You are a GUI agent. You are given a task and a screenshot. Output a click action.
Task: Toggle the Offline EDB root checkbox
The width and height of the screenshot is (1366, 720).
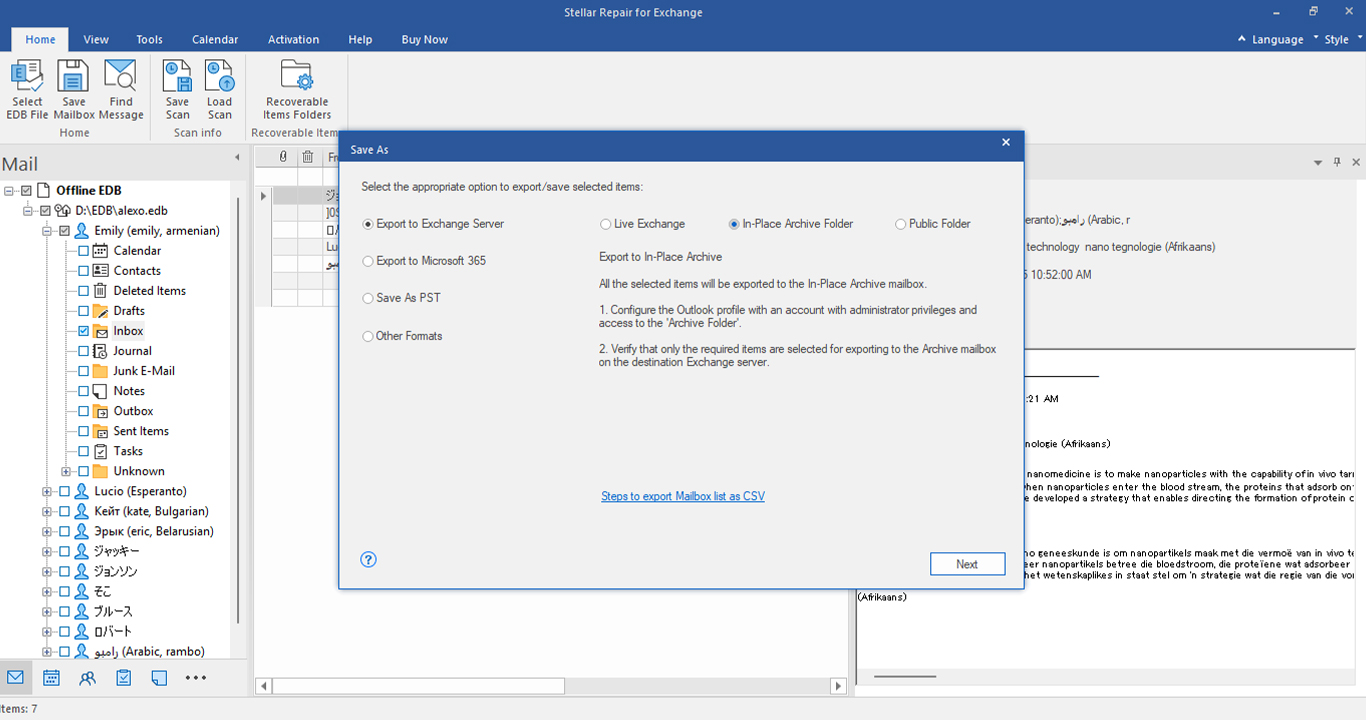[26, 190]
